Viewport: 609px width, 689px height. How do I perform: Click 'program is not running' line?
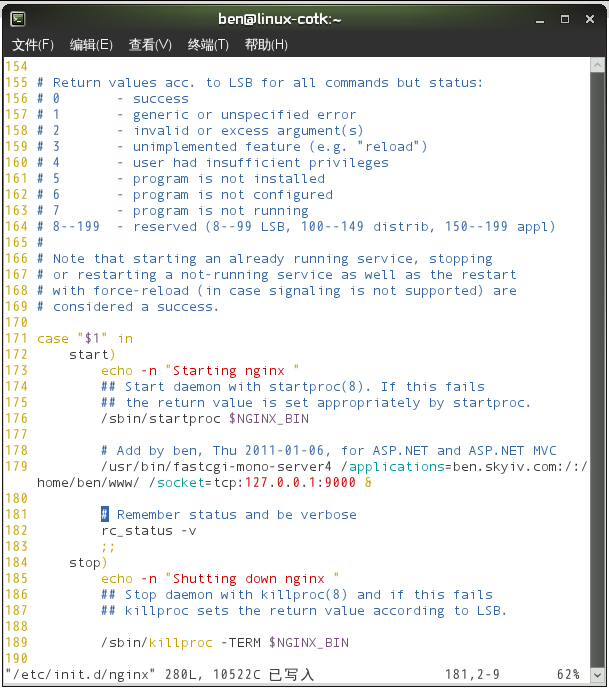click(221, 210)
